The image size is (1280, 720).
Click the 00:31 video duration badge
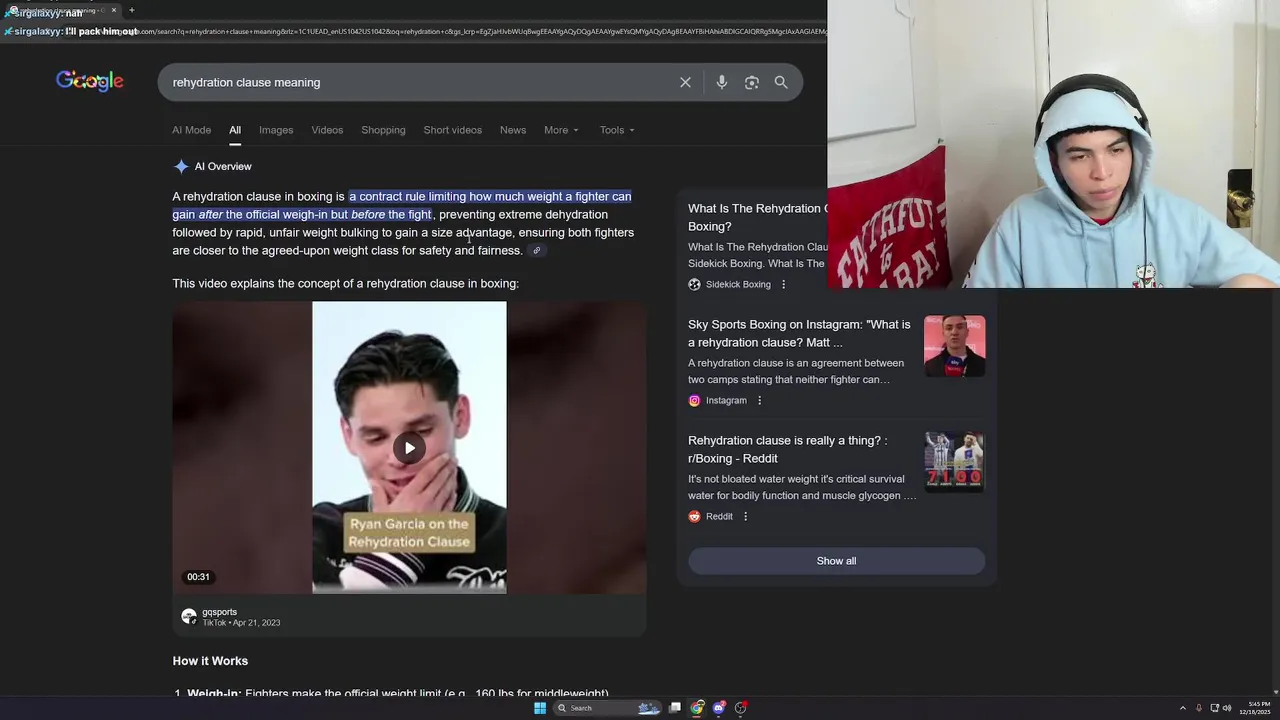coord(198,577)
